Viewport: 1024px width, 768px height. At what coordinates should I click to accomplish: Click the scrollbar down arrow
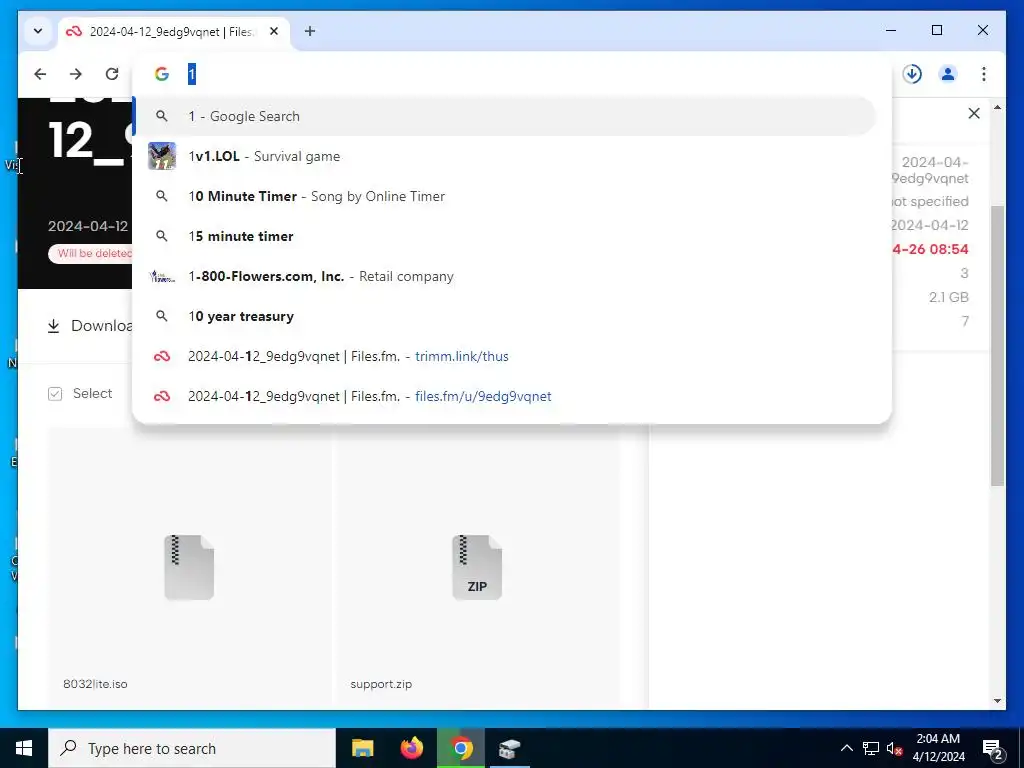[x=997, y=701]
